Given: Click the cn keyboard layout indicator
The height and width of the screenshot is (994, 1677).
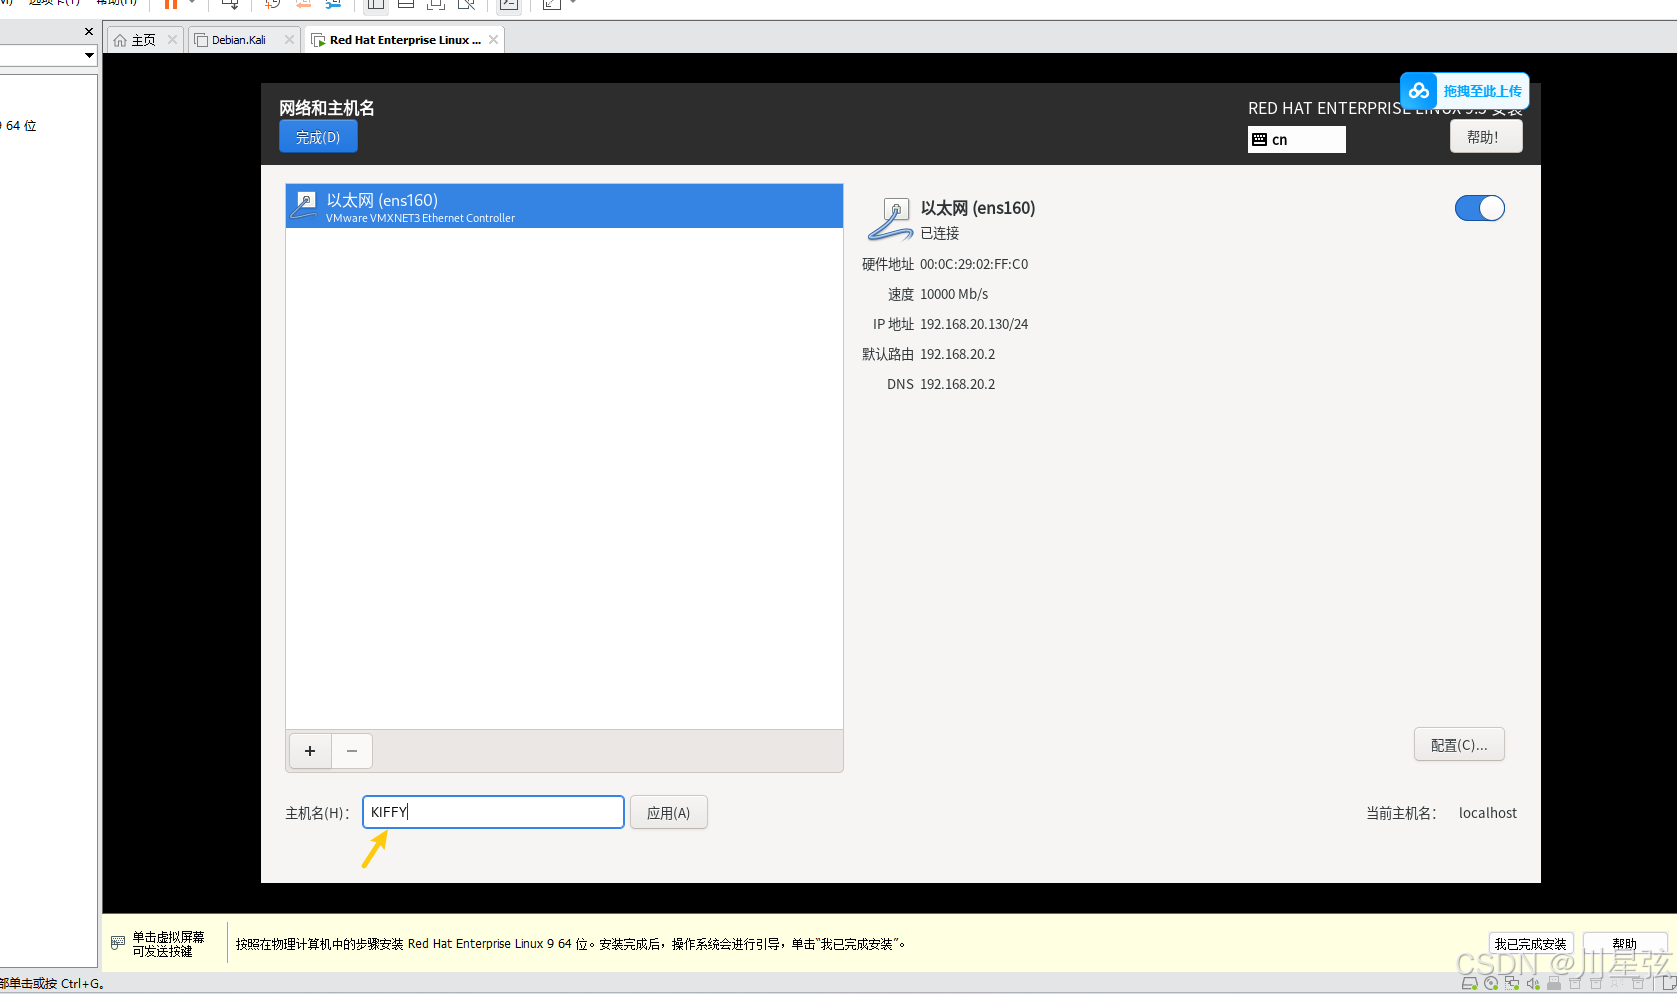Looking at the screenshot, I should [1296, 140].
